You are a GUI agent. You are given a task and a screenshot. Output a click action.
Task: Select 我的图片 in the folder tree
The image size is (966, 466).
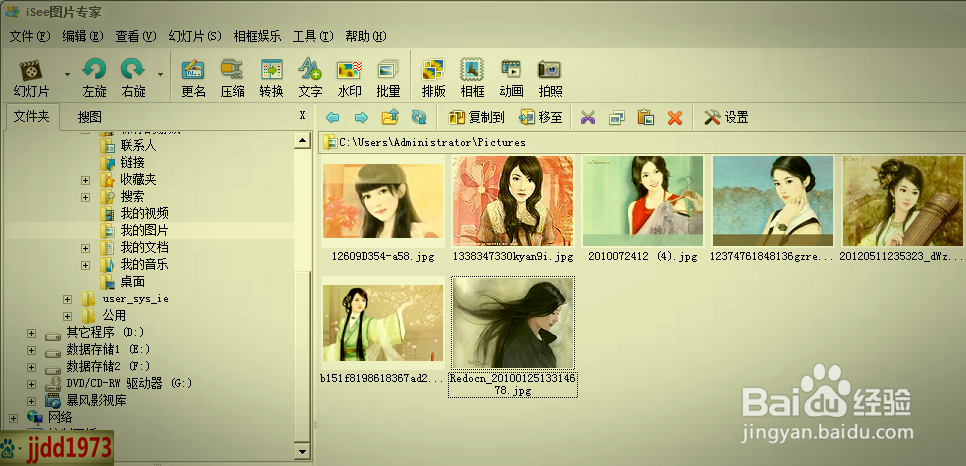point(144,231)
